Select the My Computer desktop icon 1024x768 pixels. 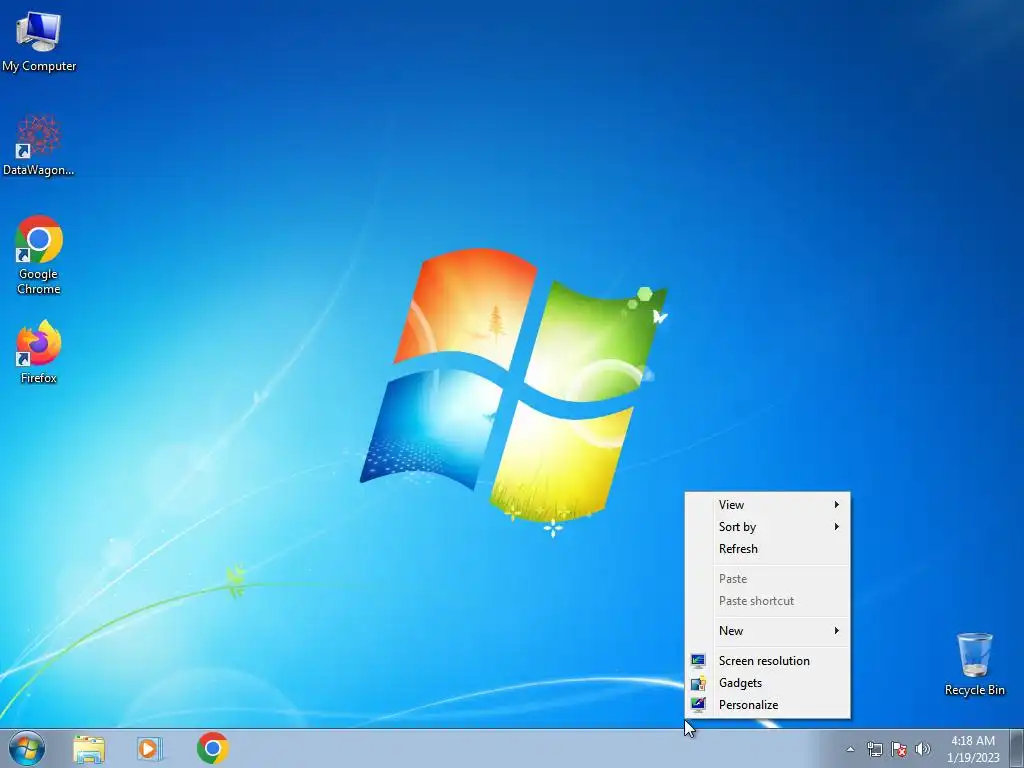pos(39,40)
